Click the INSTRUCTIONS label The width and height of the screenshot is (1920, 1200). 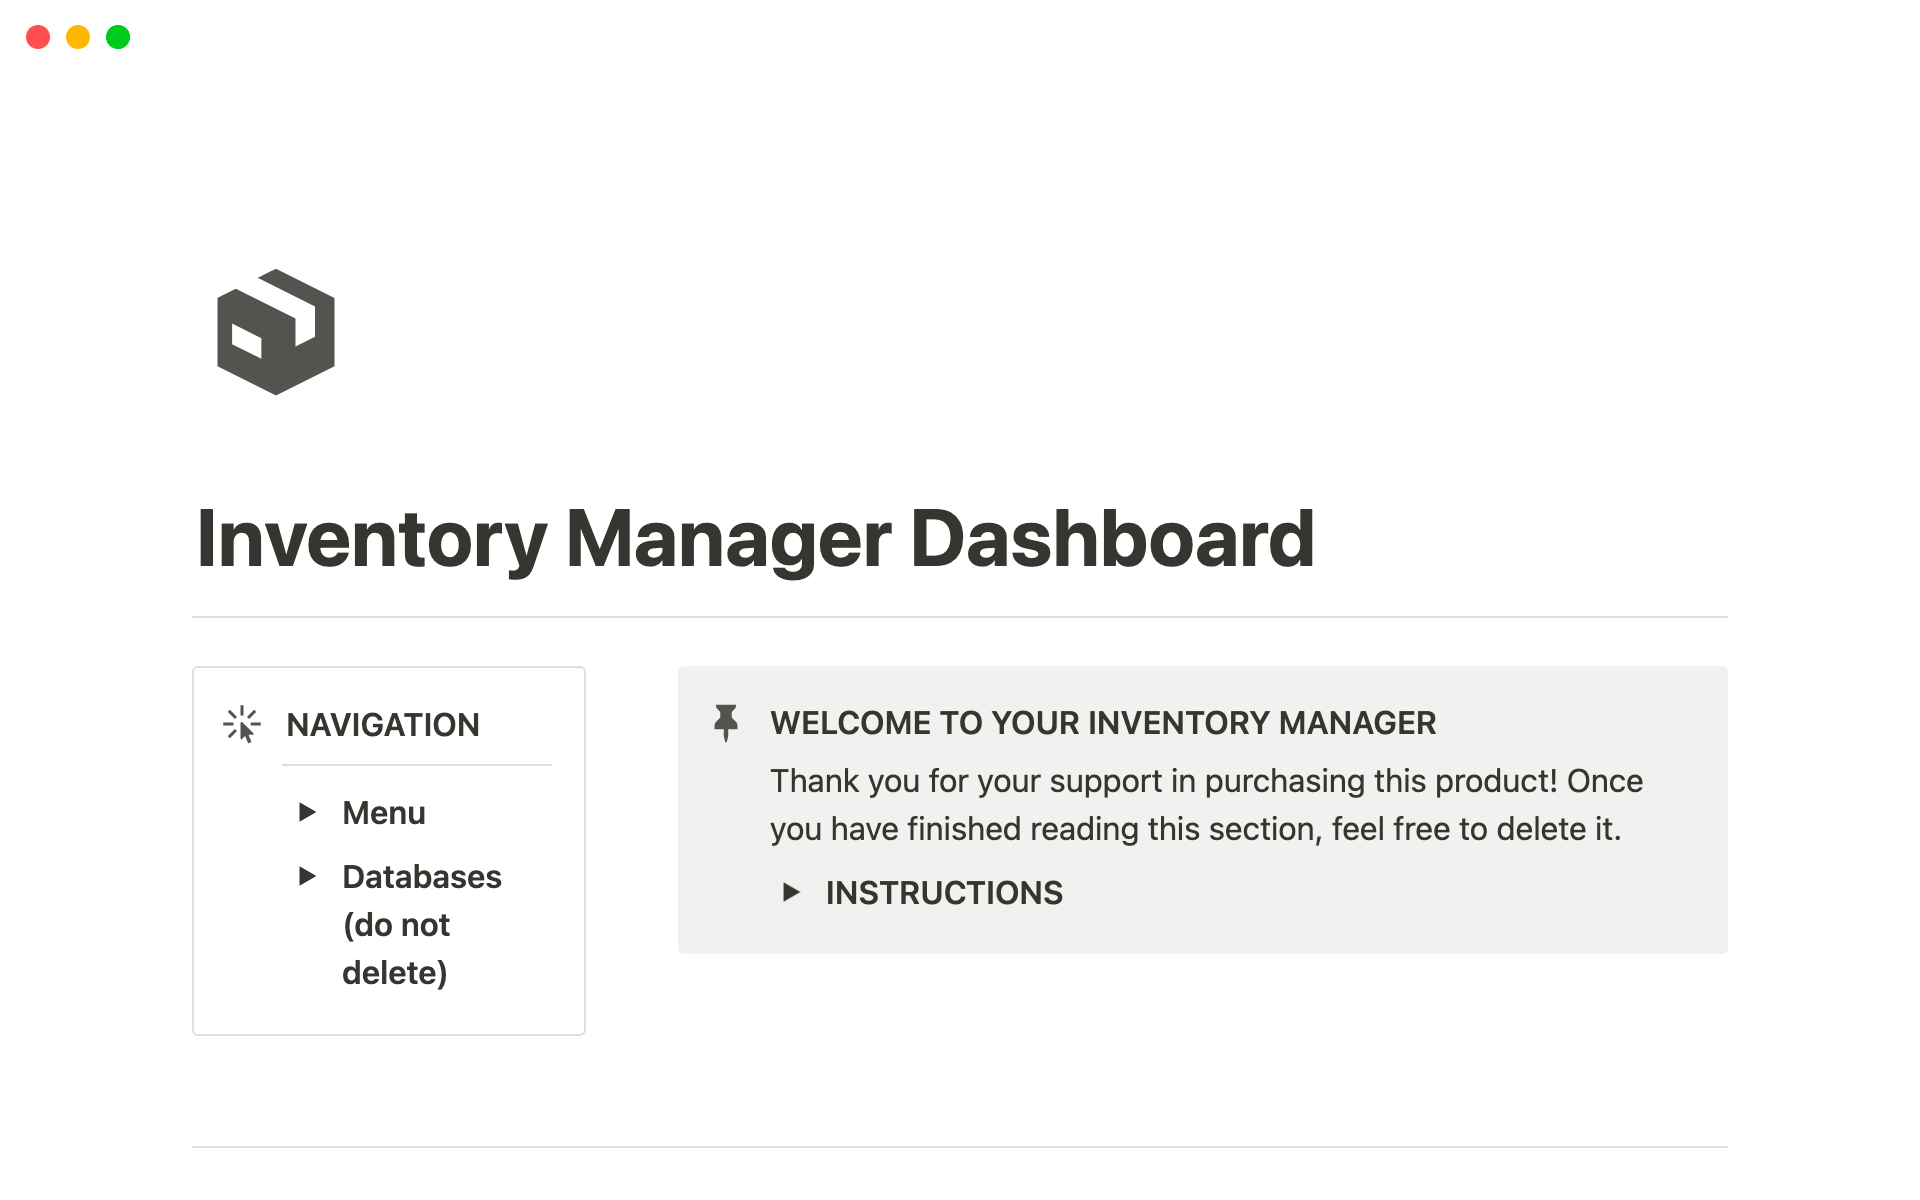point(943,892)
